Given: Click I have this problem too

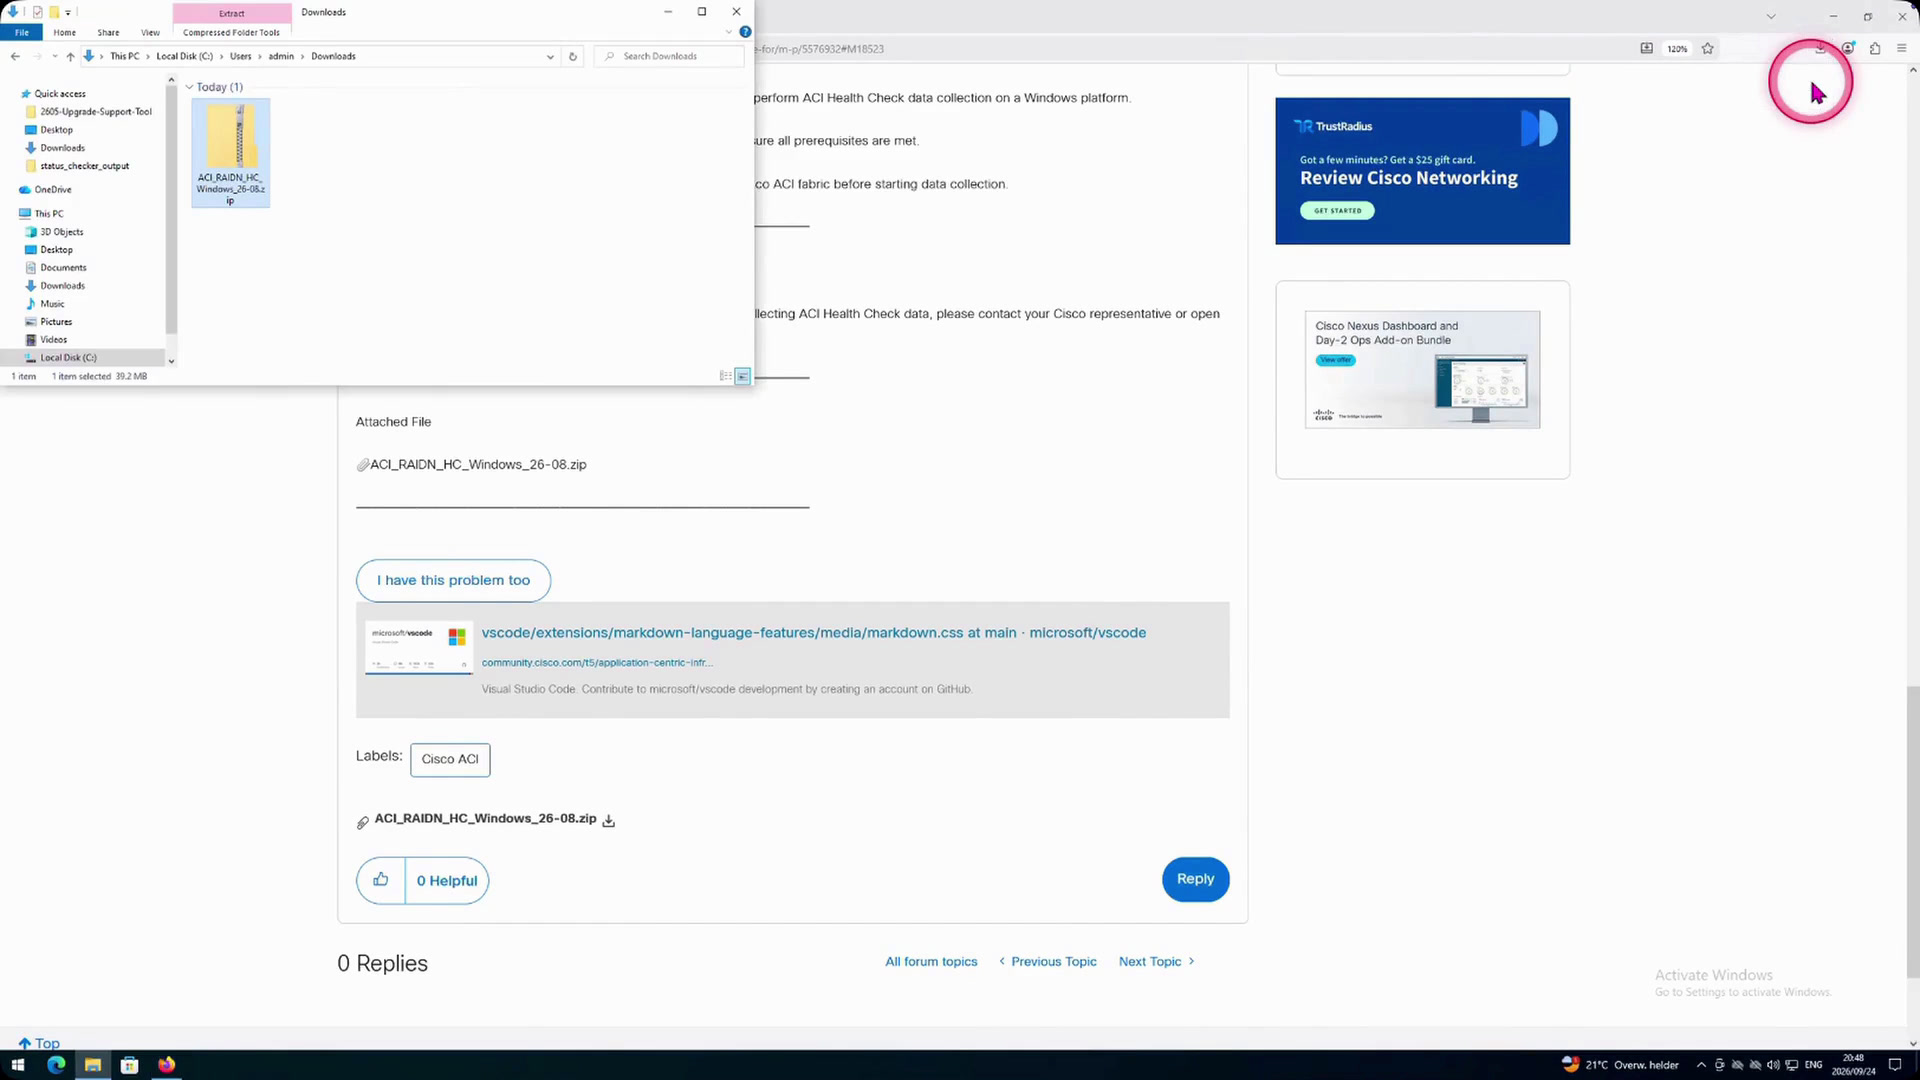Looking at the screenshot, I should coord(453,580).
